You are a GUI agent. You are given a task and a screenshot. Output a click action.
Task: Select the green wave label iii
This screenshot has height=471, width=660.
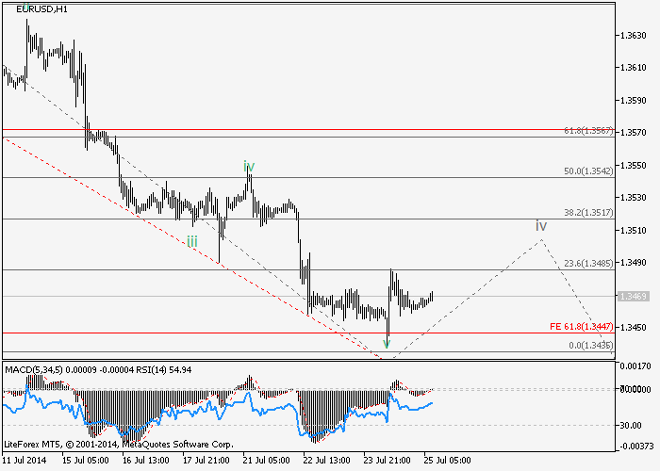pos(192,242)
